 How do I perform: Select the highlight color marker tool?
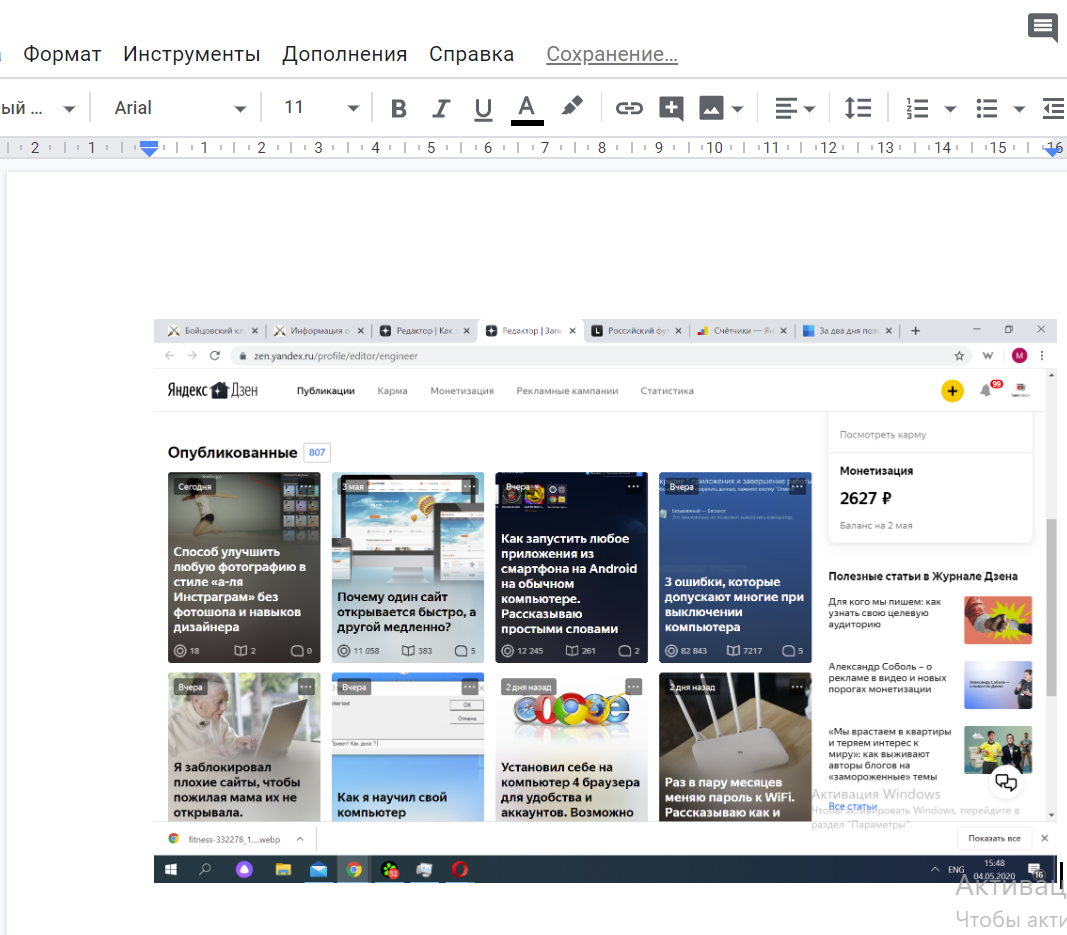coord(571,107)
